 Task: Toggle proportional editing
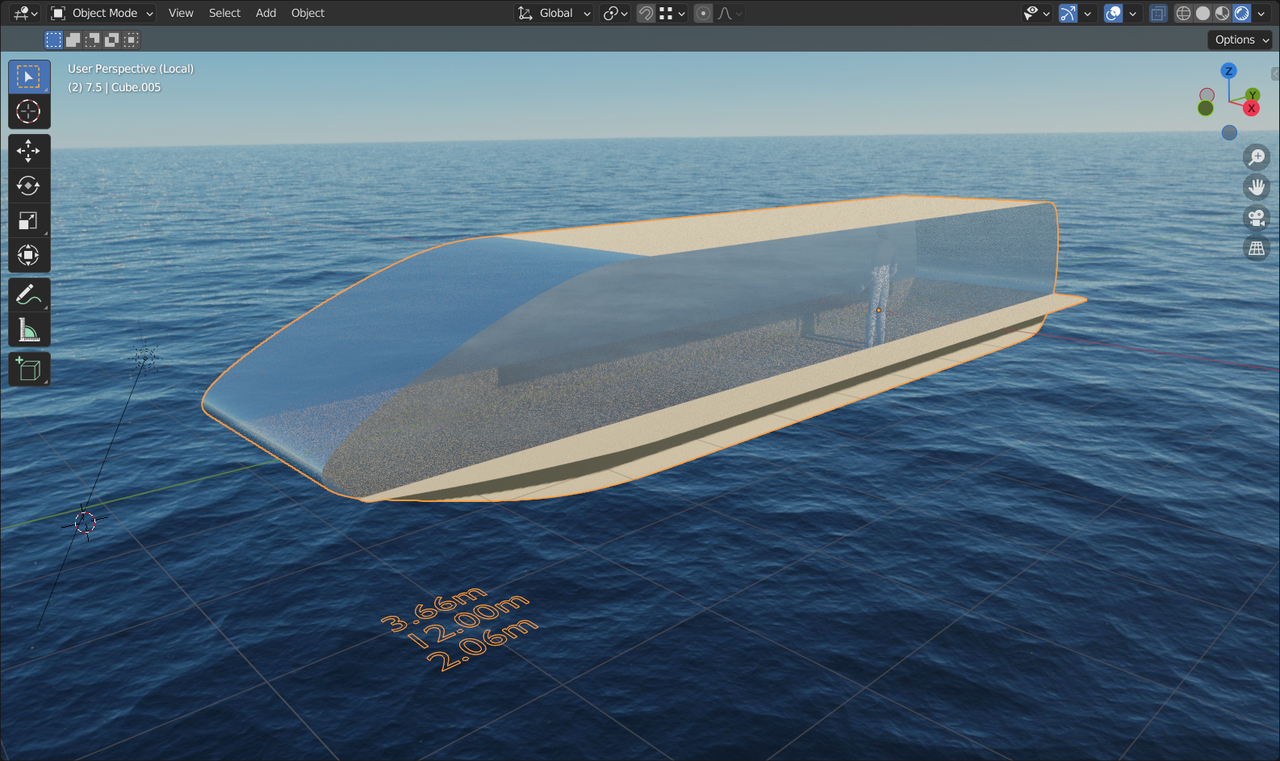tap(703, 13)
